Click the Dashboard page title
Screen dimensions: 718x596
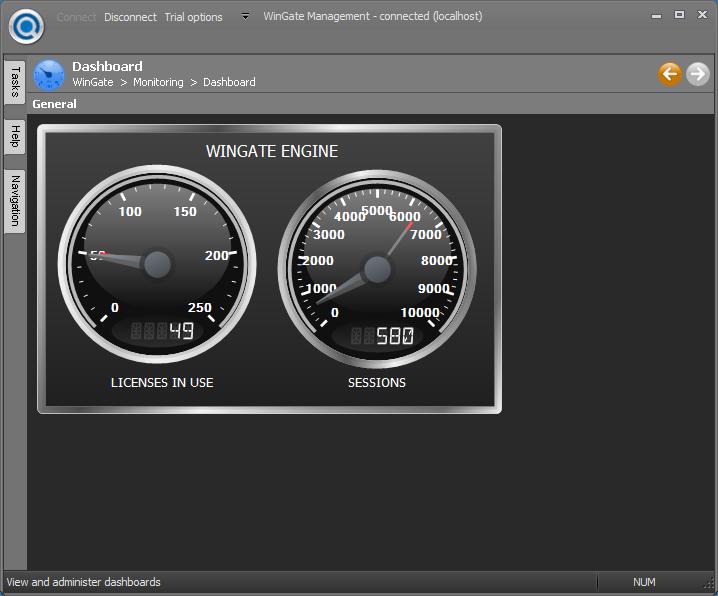tap(107, 66)
